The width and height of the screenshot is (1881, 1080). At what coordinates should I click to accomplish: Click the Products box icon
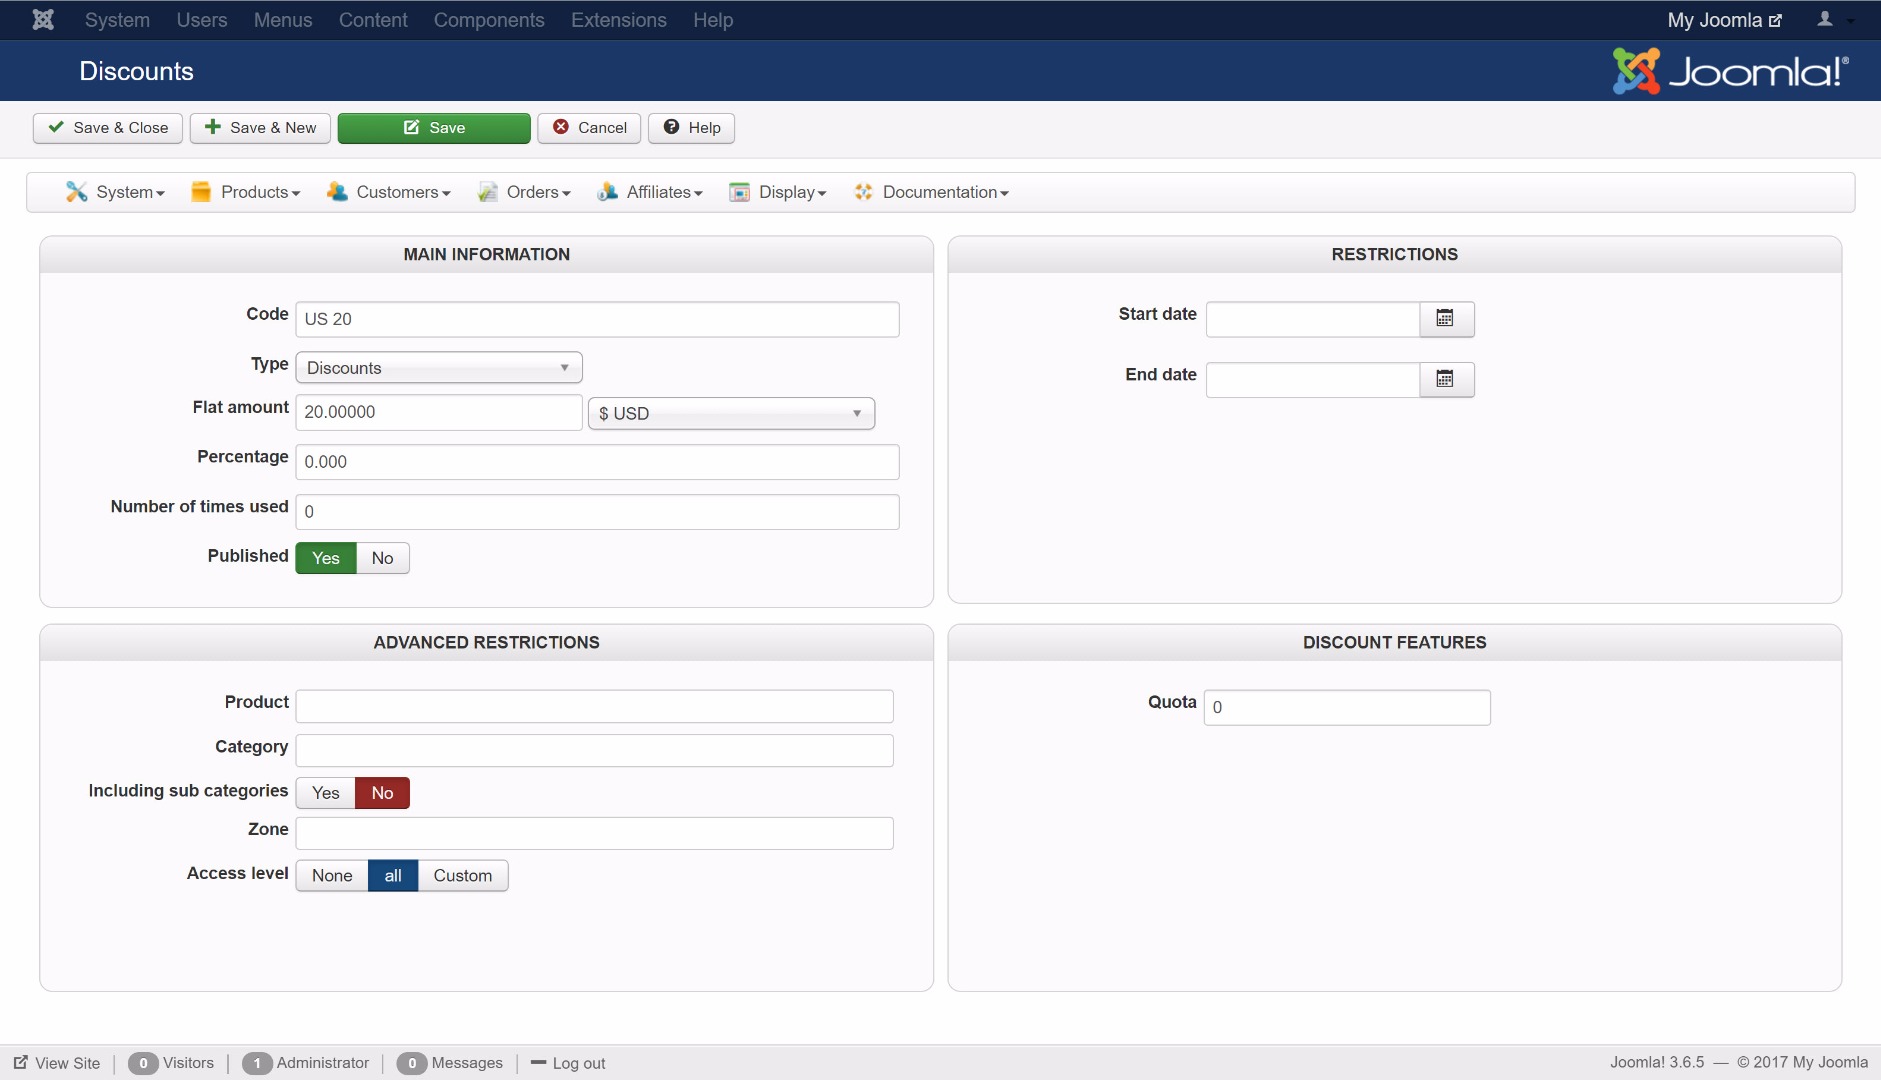(x=201, y=192)
